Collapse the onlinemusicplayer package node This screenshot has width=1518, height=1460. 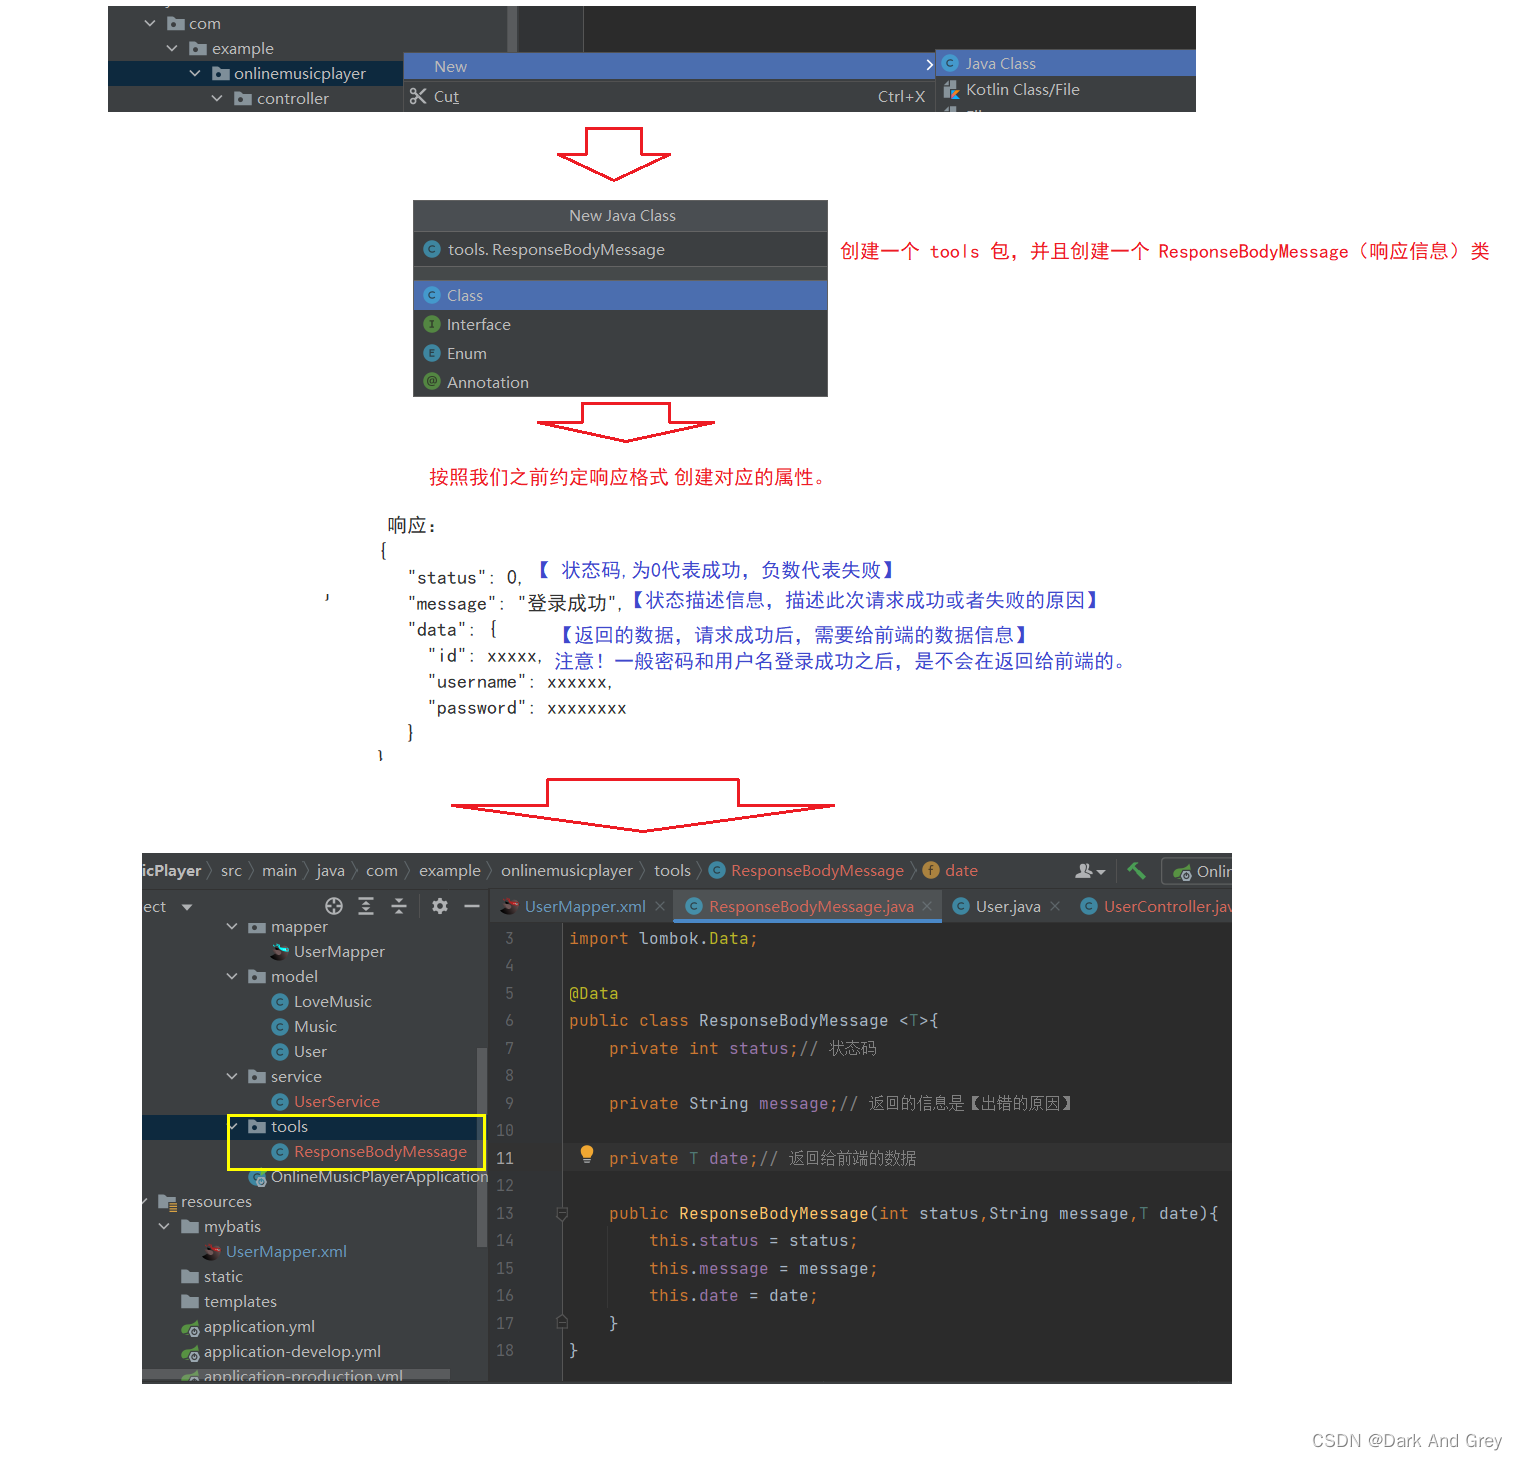(x=195, y=73)
